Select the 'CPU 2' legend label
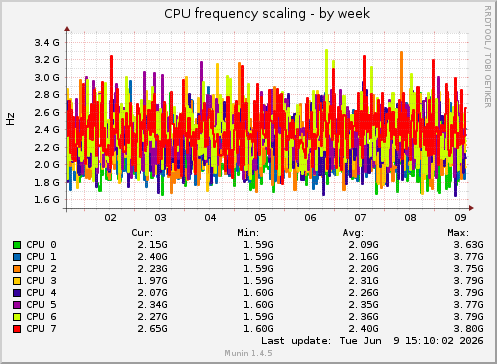 (x=41, y=269)
